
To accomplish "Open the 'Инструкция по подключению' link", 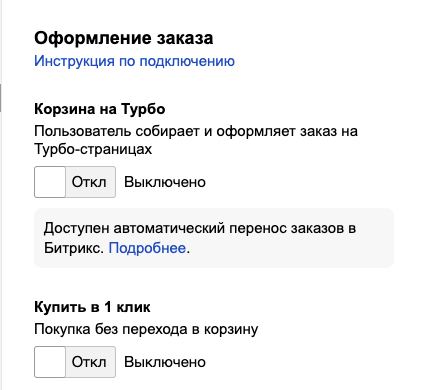I will [x=134, y=61].
